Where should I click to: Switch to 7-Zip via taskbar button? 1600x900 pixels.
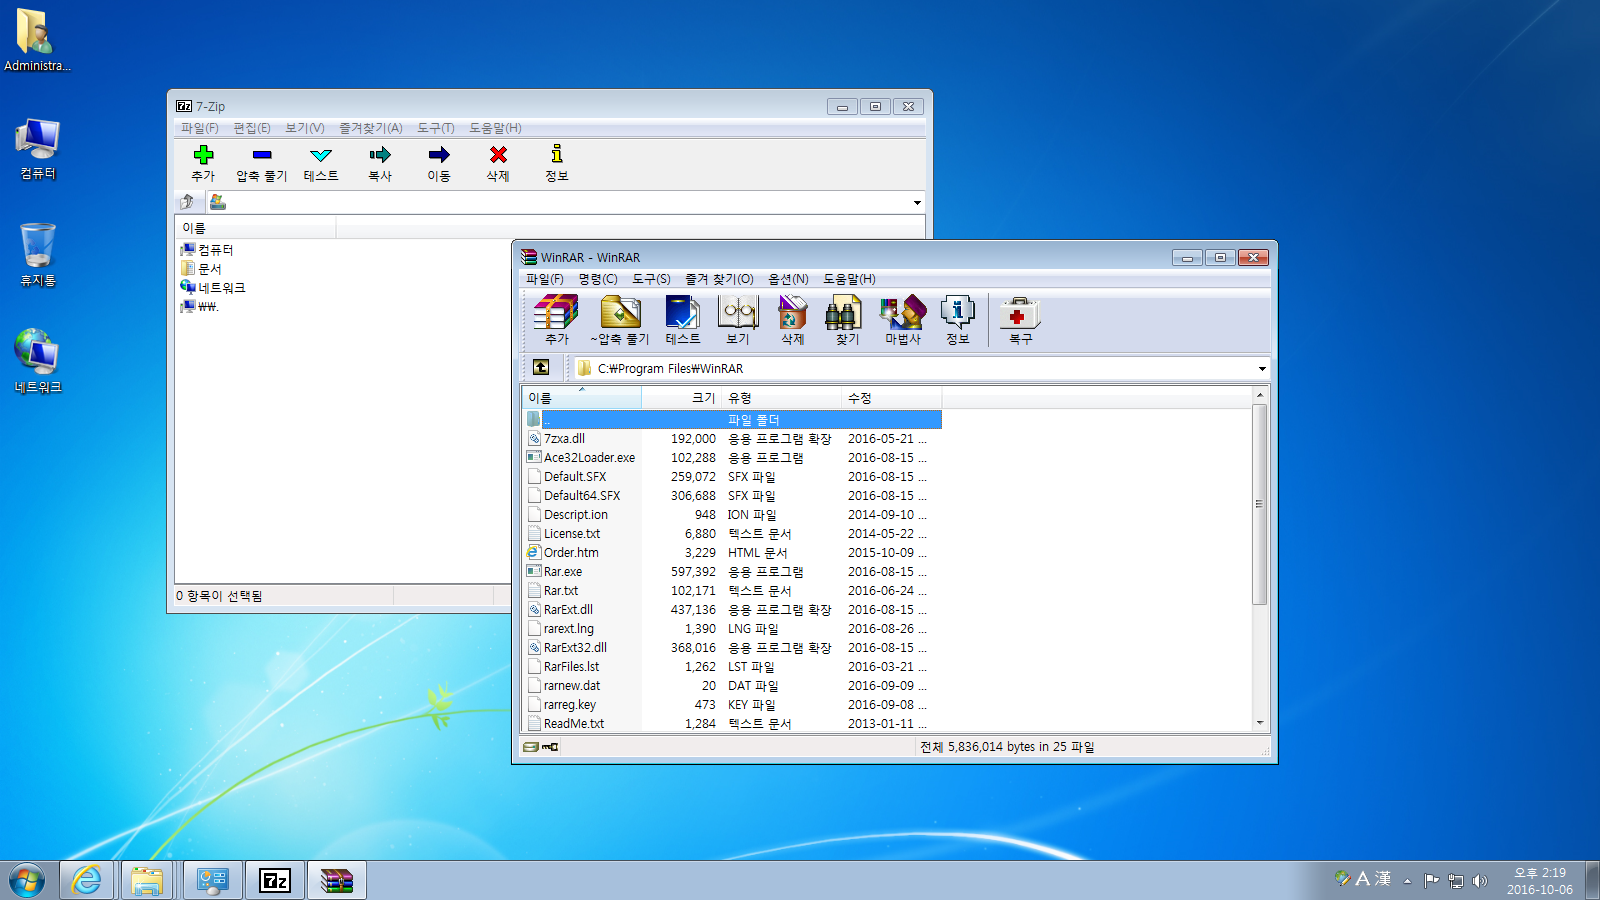click(x=275, y=880)
